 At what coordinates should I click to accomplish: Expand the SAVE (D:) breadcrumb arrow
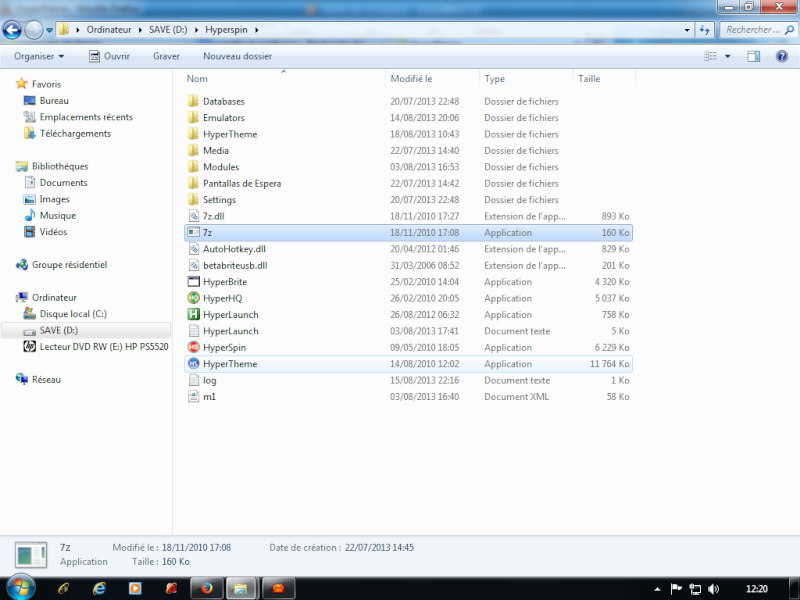click(196, 30)
